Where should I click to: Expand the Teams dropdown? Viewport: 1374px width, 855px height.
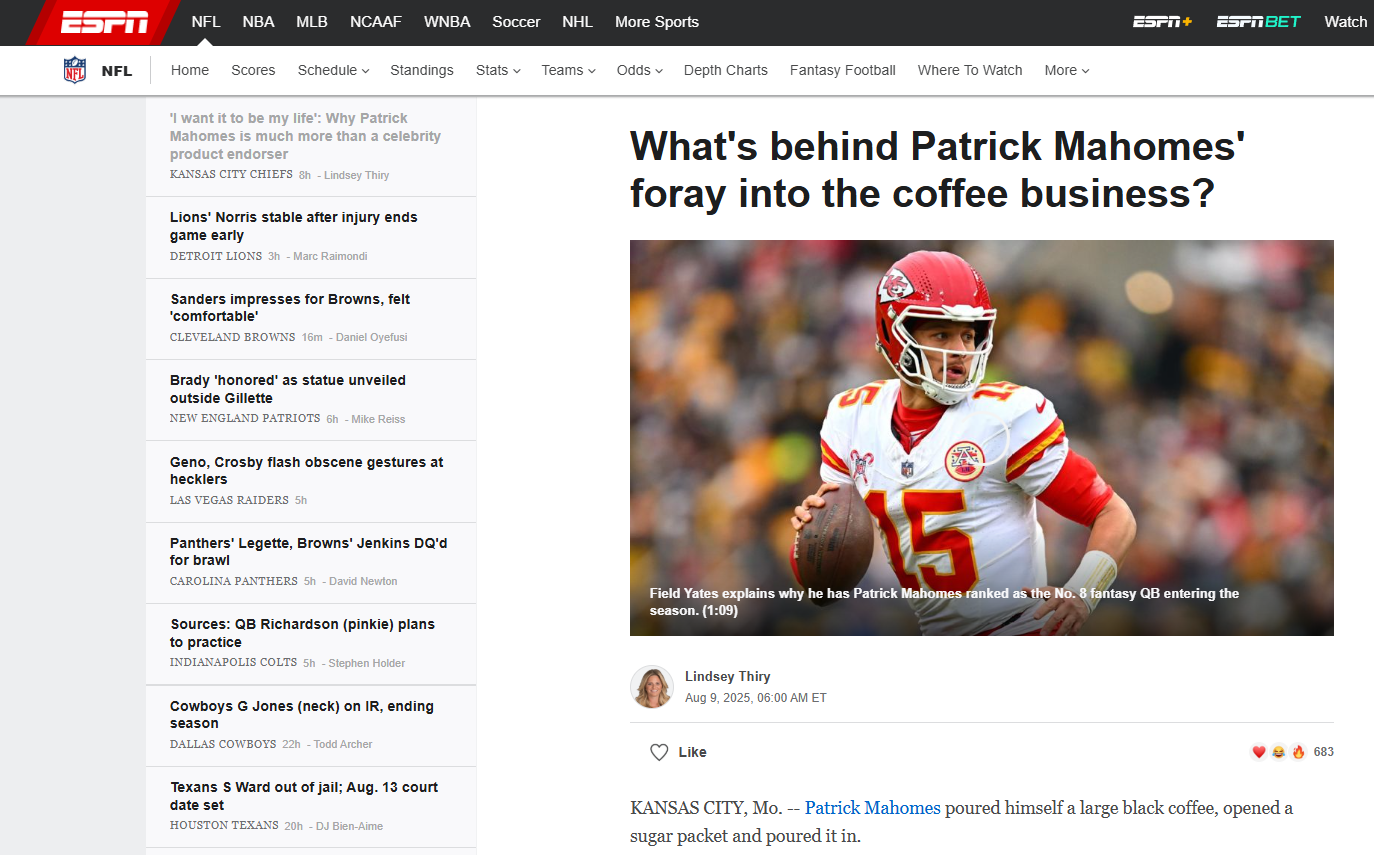tap(568, 70)
